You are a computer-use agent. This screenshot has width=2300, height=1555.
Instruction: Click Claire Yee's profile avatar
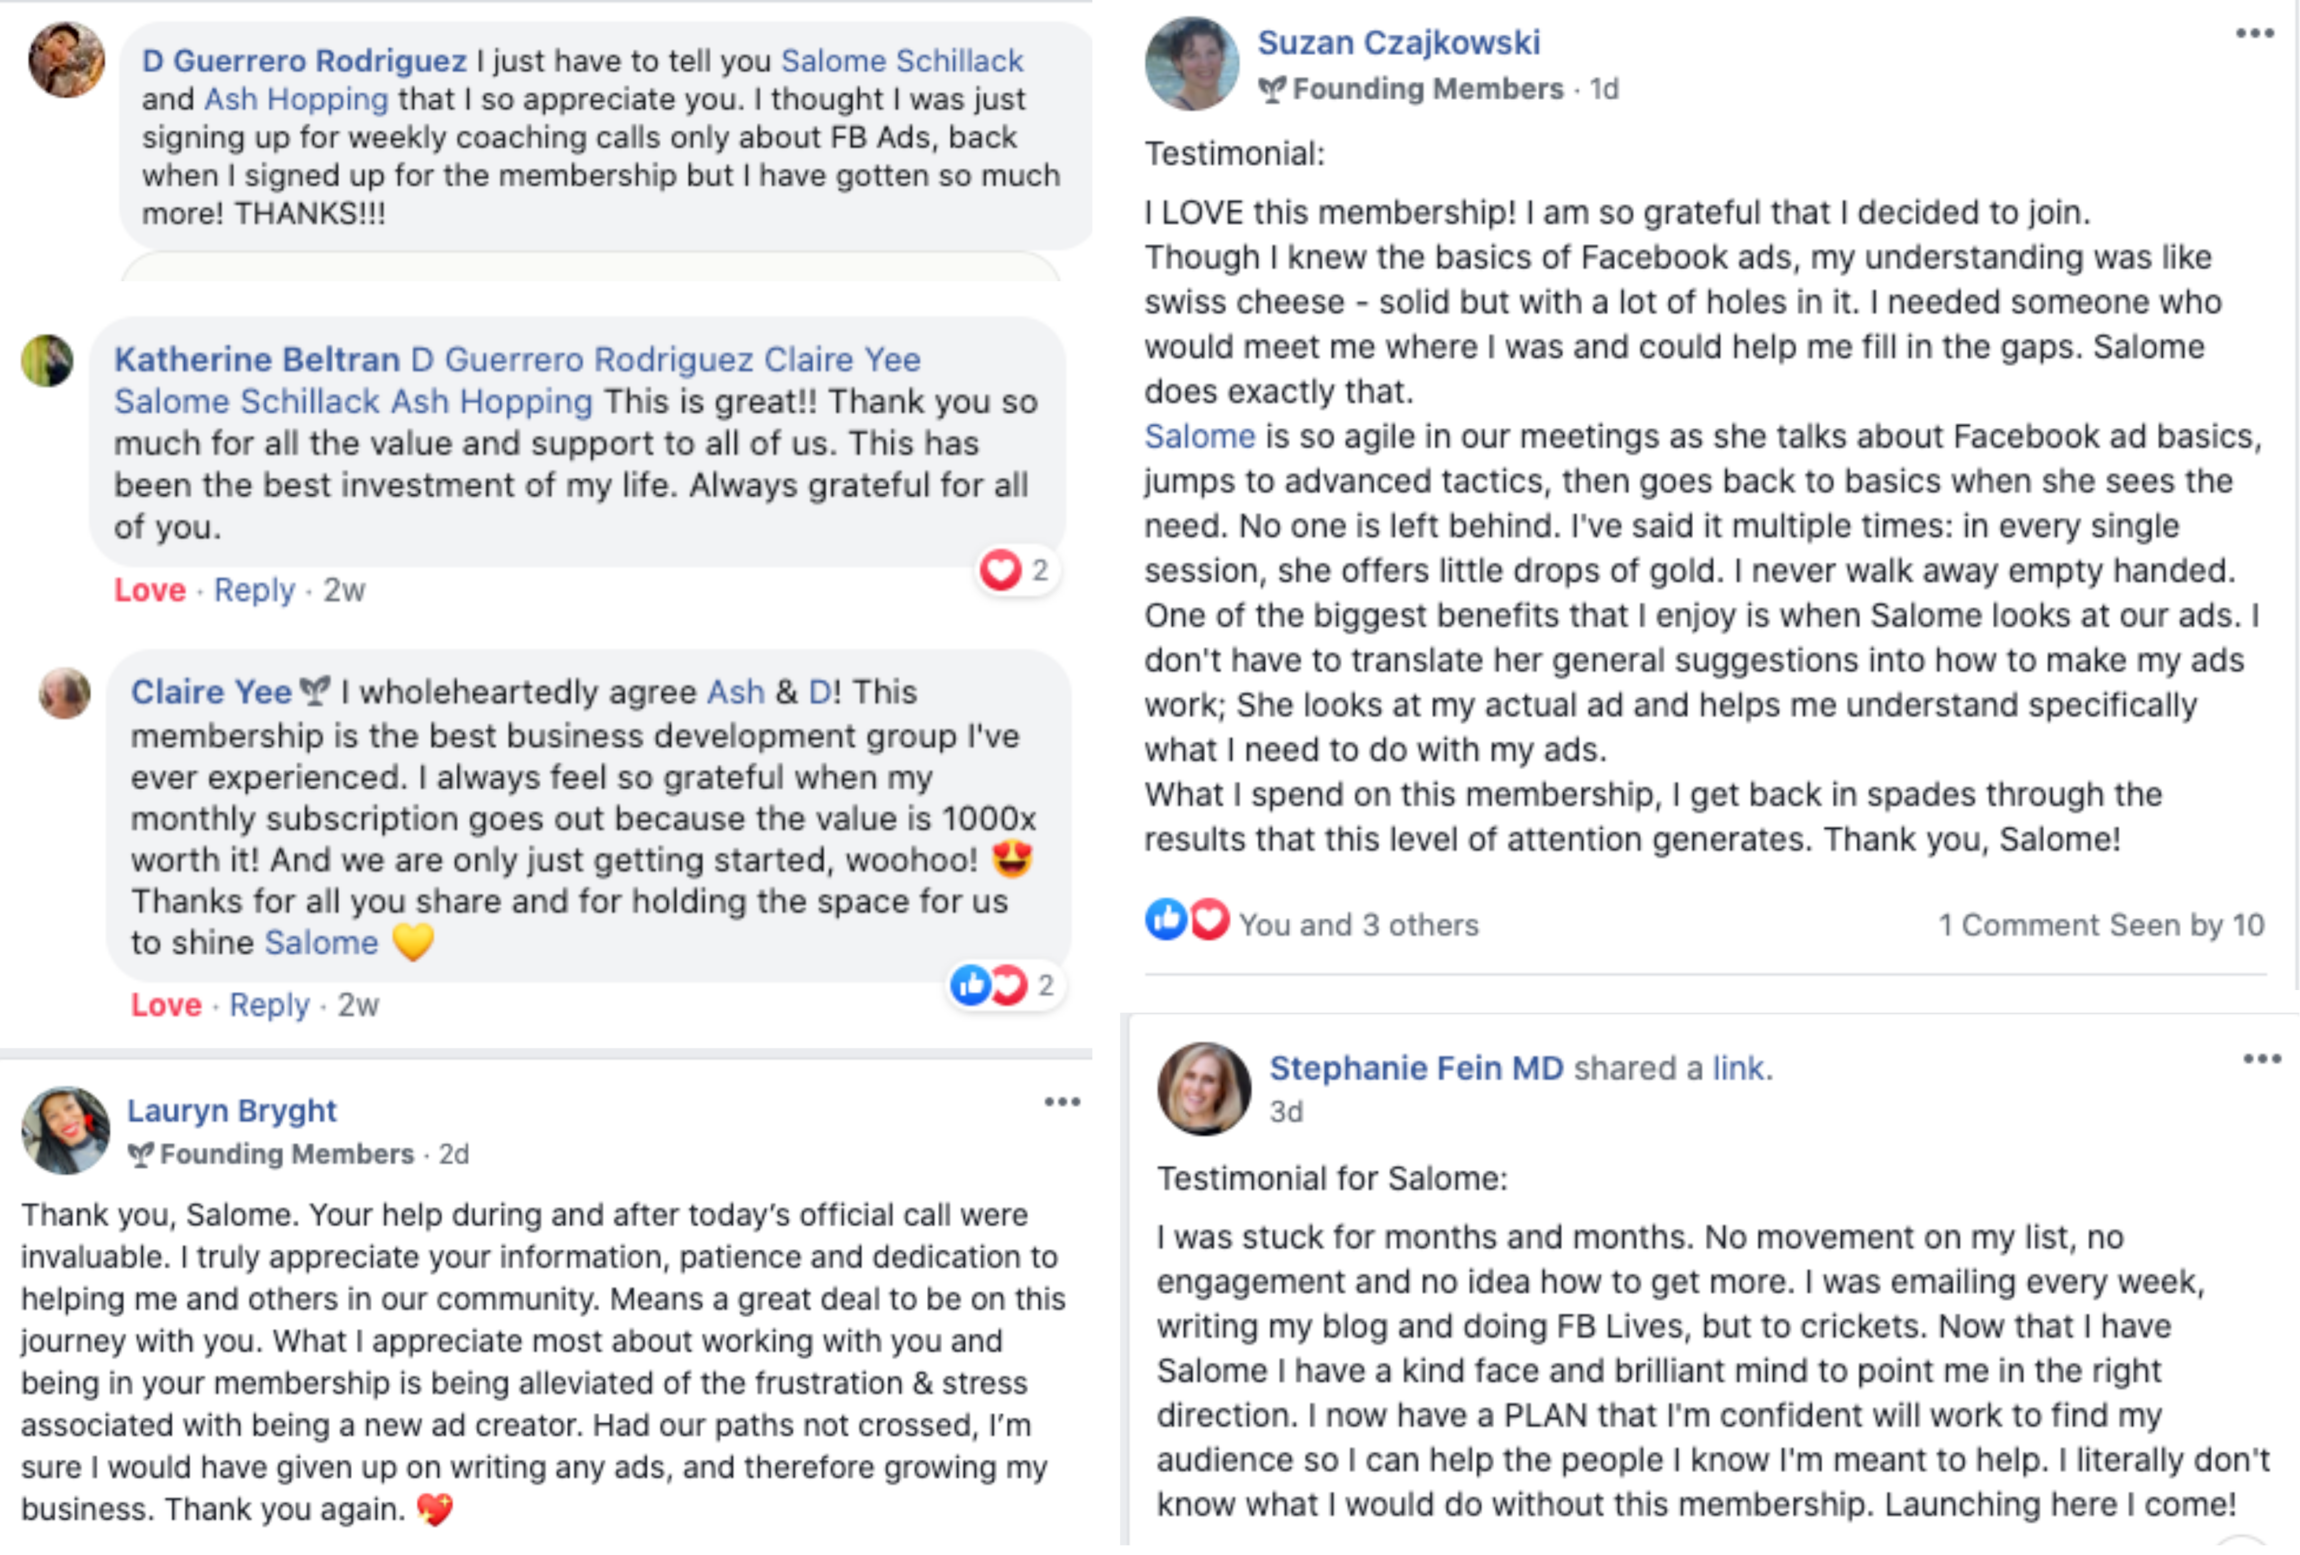(65, 693)
